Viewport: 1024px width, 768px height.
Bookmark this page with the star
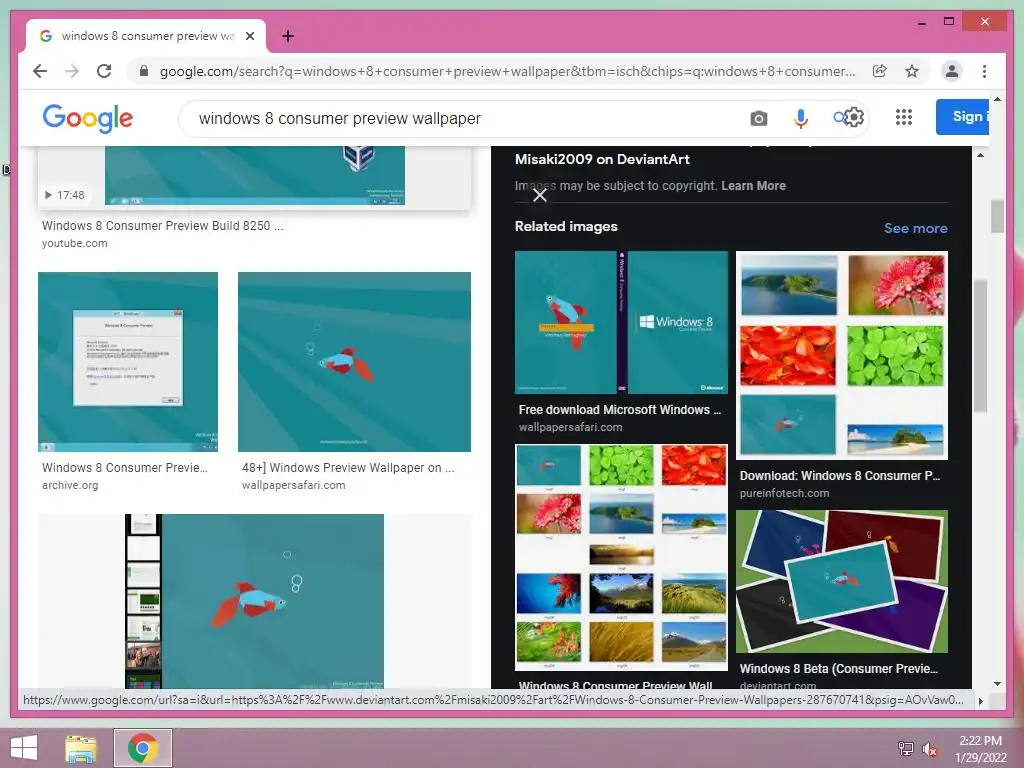(x=912, y=71)
